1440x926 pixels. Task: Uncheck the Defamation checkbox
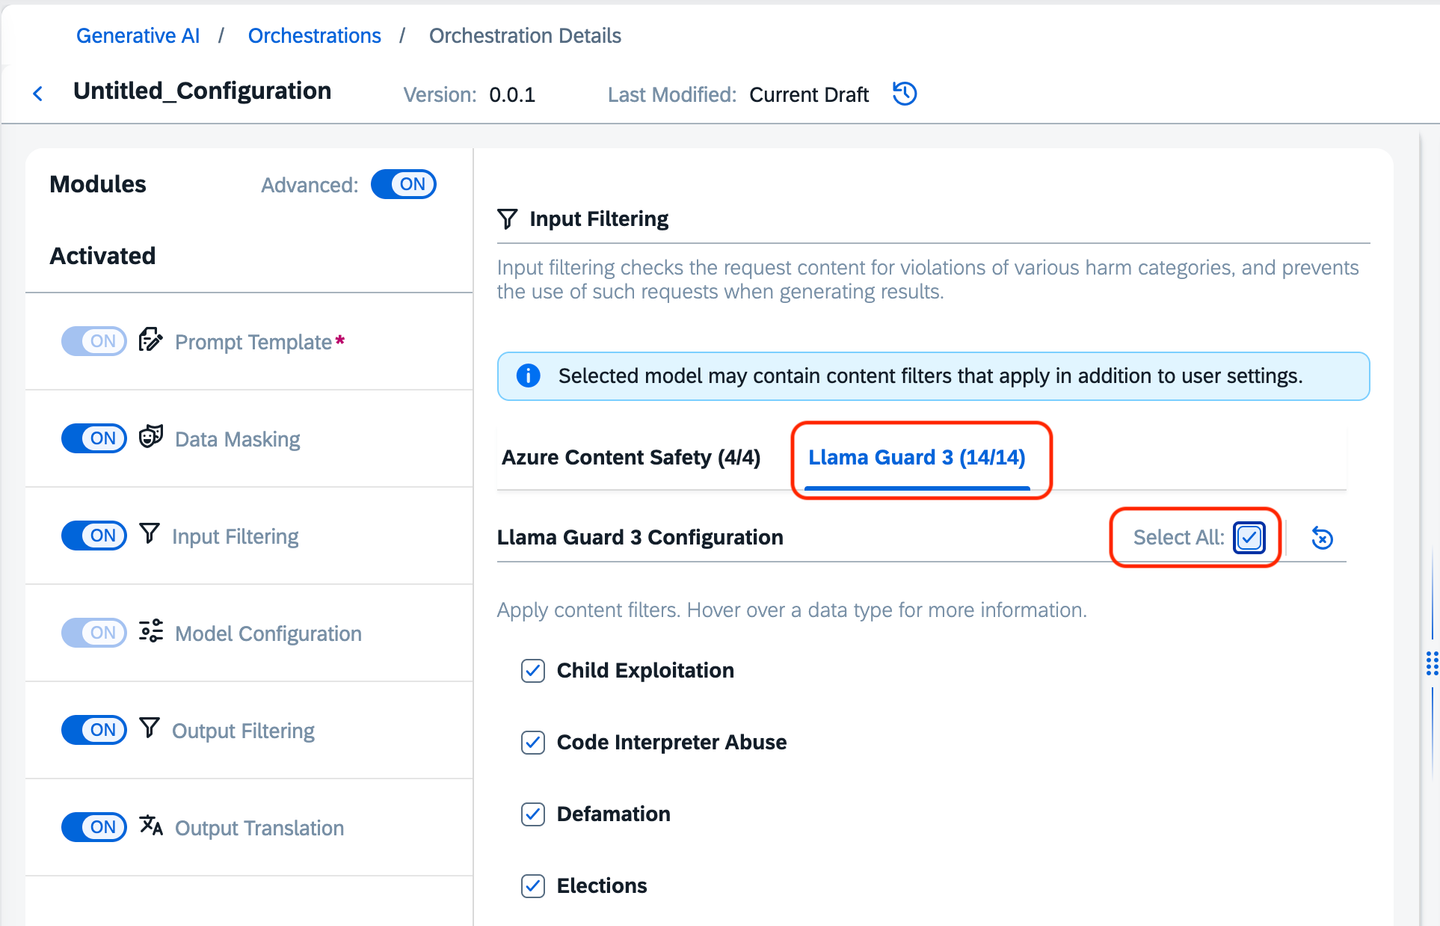[533, 814]
